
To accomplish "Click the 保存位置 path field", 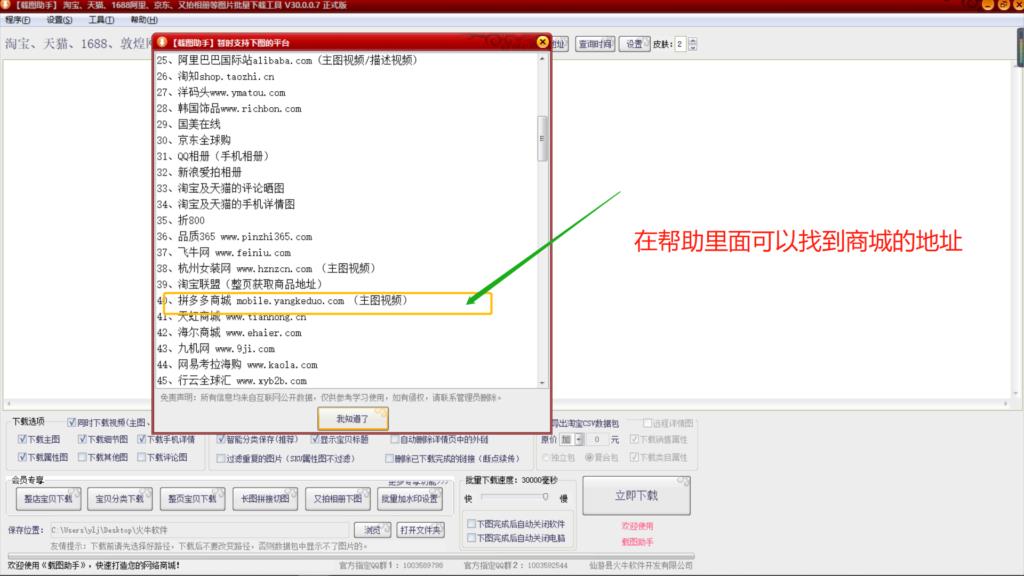I will coord(199,530).
